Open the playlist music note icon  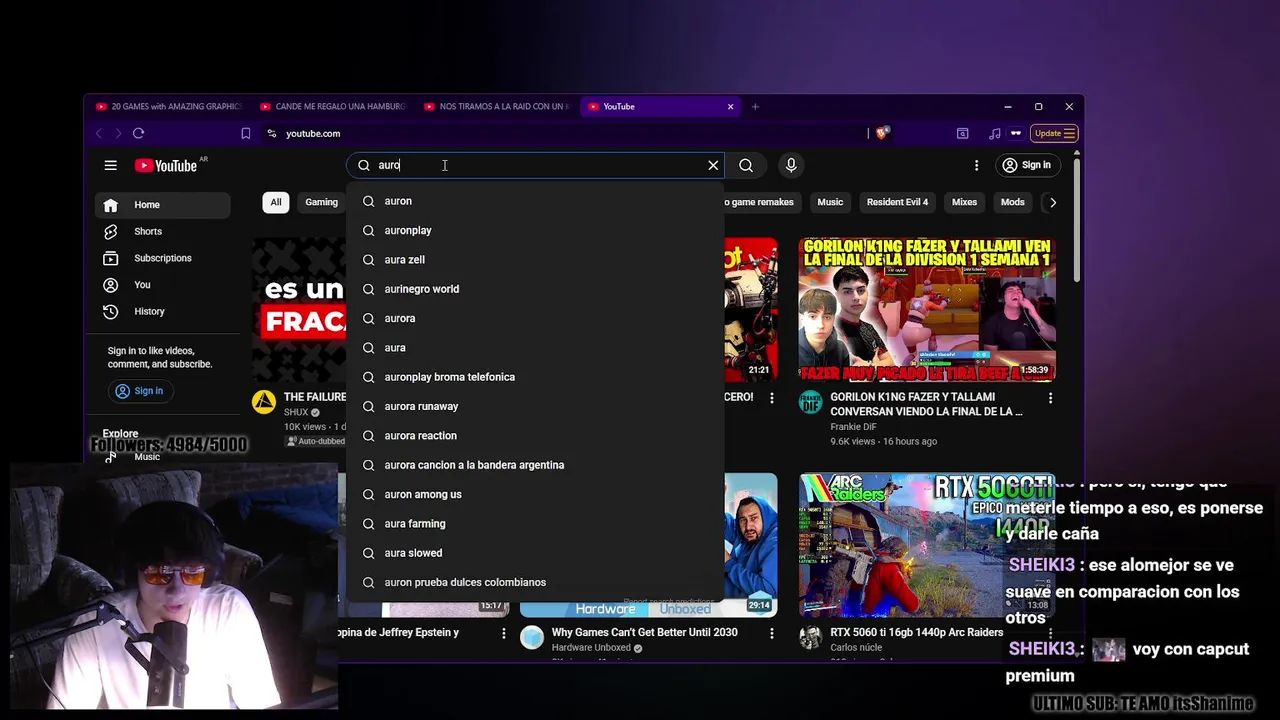994,133
